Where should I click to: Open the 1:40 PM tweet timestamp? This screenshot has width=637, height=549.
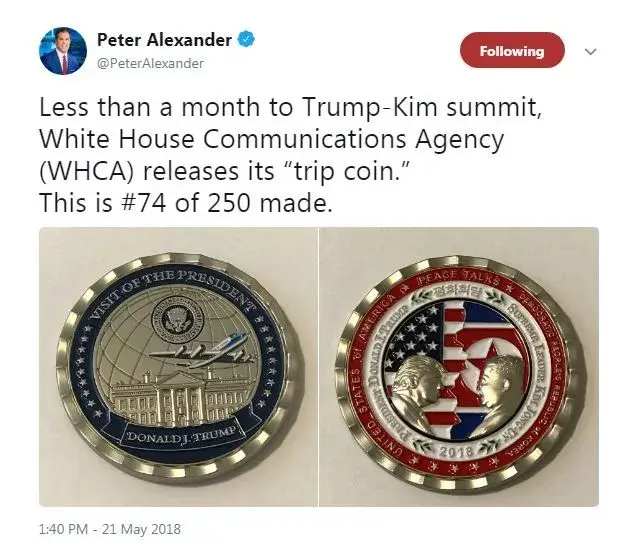63,529
